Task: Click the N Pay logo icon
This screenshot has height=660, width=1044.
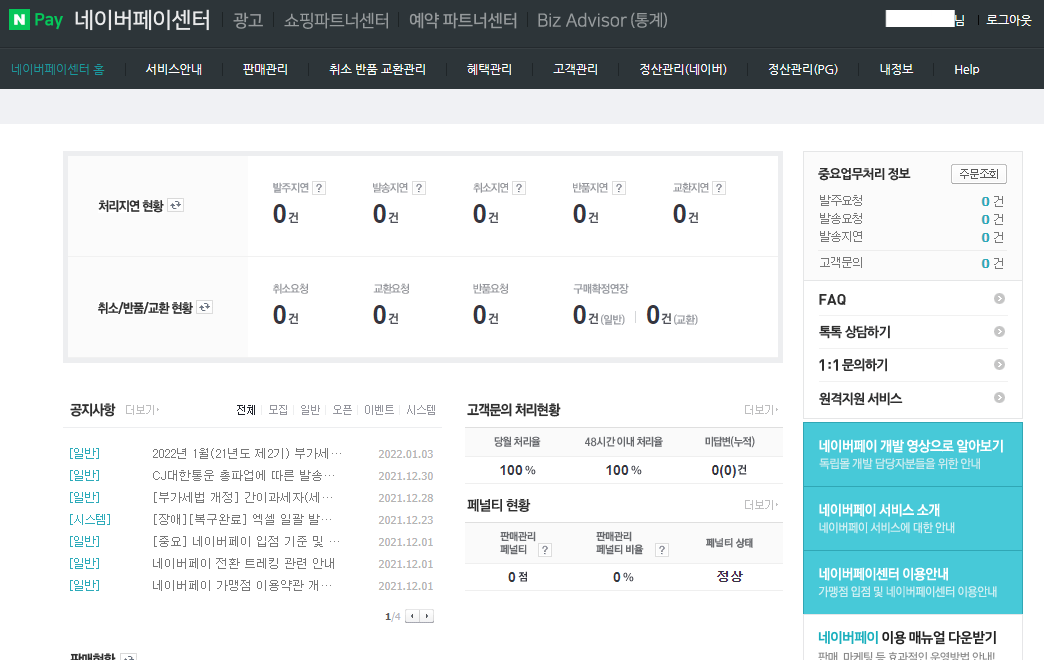Action: [35, 20]
